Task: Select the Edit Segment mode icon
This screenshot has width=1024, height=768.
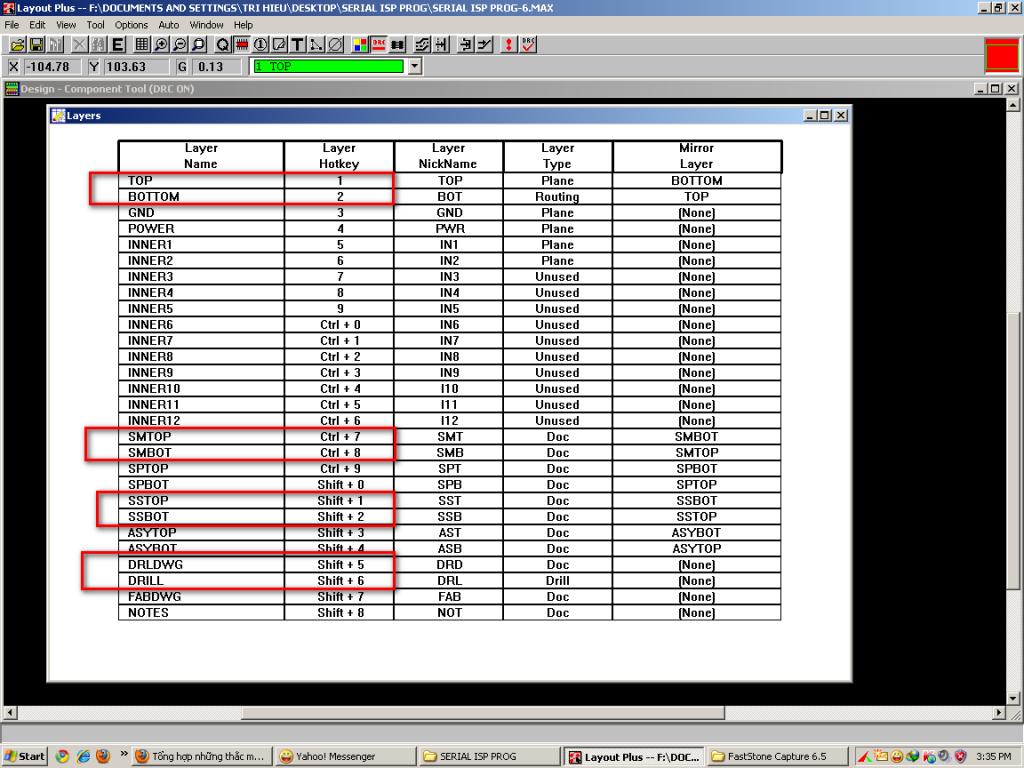Action: (x=466, y=44)
